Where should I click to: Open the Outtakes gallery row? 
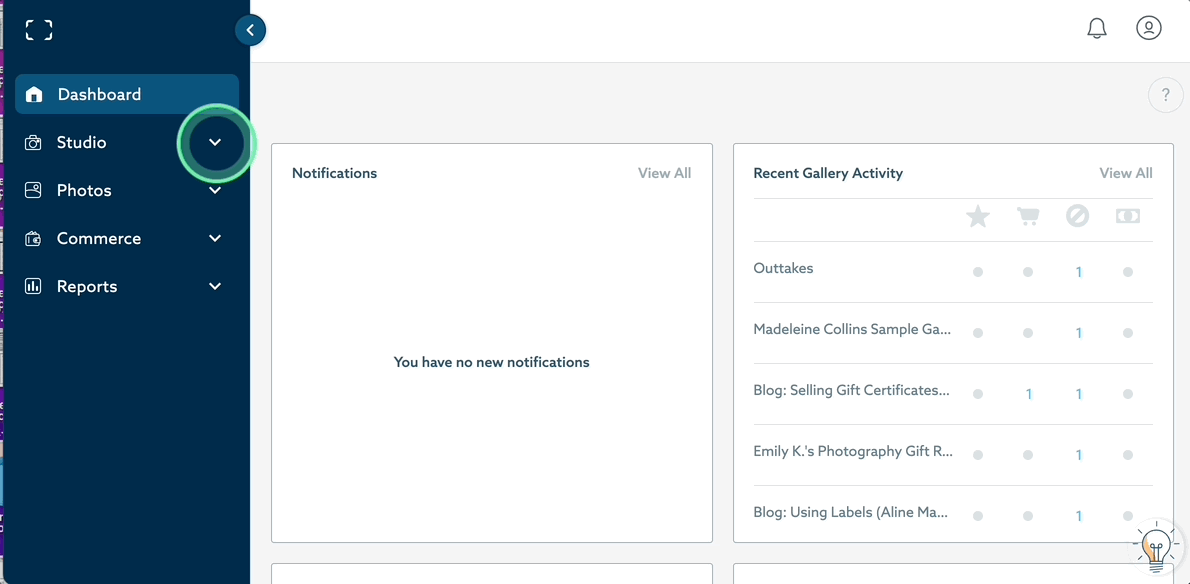coord(783,268)
